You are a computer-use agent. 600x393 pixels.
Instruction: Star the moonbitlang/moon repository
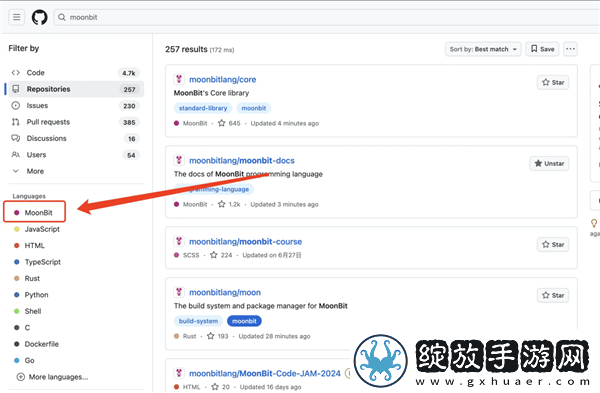[553, 295]
